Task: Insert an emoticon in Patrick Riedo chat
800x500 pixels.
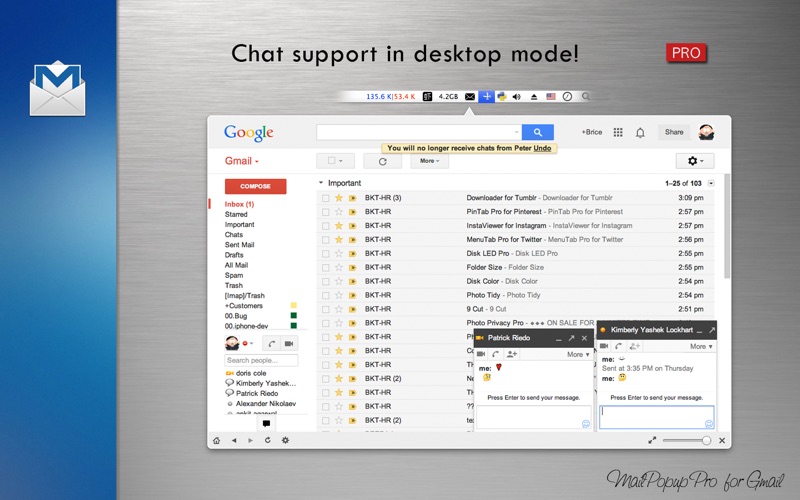Action: (x=586, y=423)
